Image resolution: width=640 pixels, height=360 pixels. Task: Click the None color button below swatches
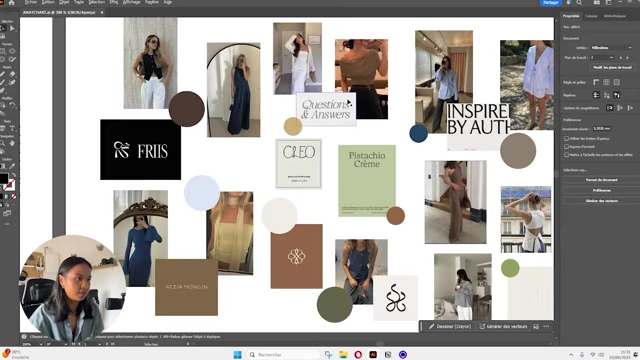pos(13,196)
